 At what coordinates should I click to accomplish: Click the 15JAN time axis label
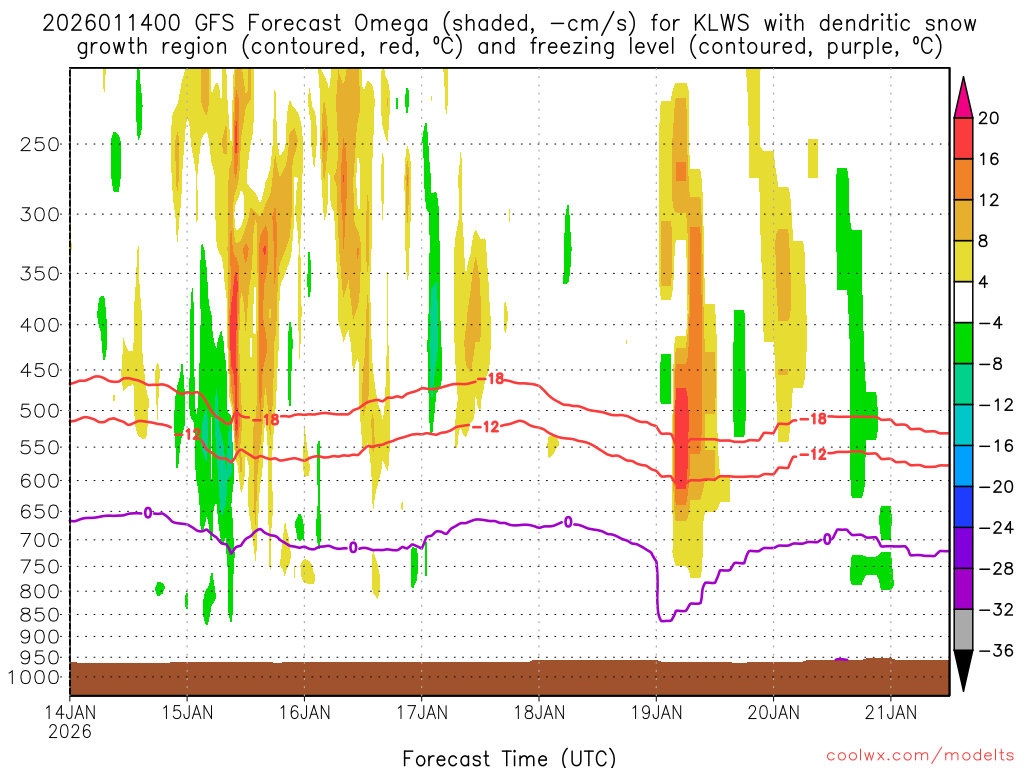pyautogui.click(x=187, y=712)
